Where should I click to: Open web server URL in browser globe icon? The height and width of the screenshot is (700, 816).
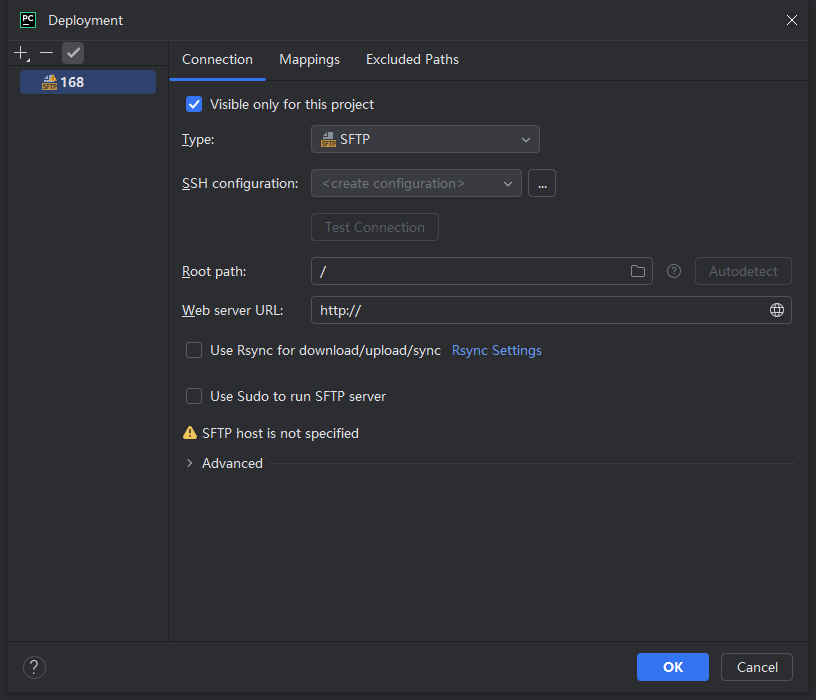click(x=776, y=310)
